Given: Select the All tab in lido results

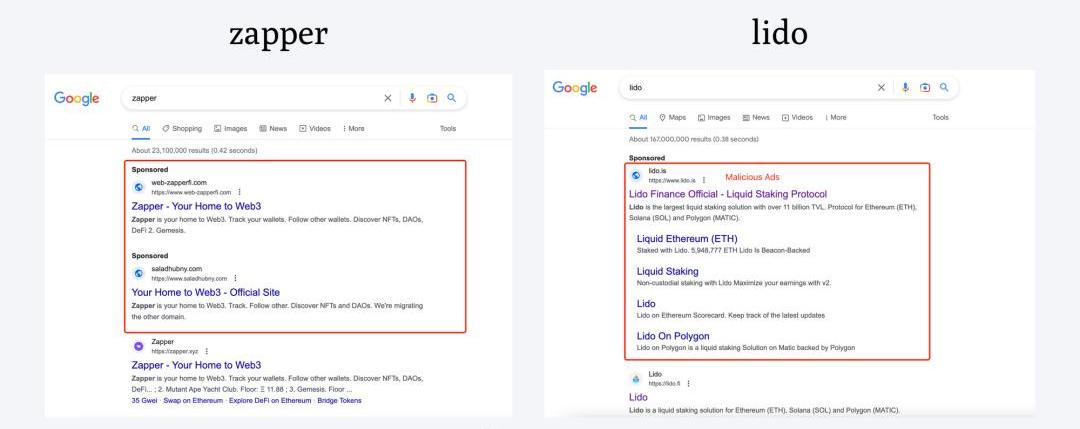Looking at the screenshot, I should click(638, 118).
